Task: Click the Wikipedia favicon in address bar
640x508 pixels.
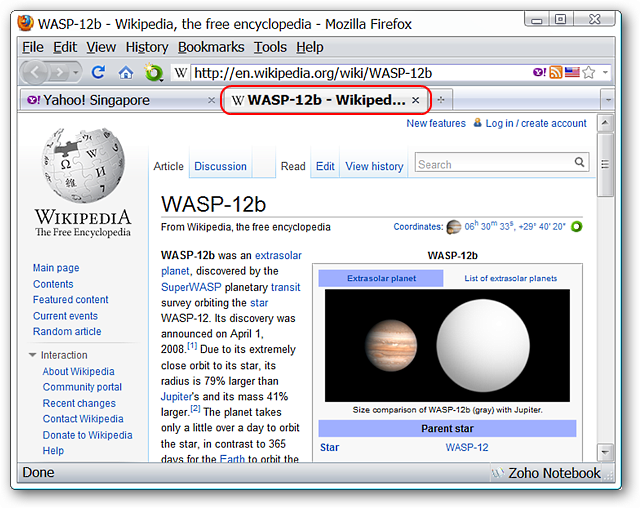Action: pos(180,73)
